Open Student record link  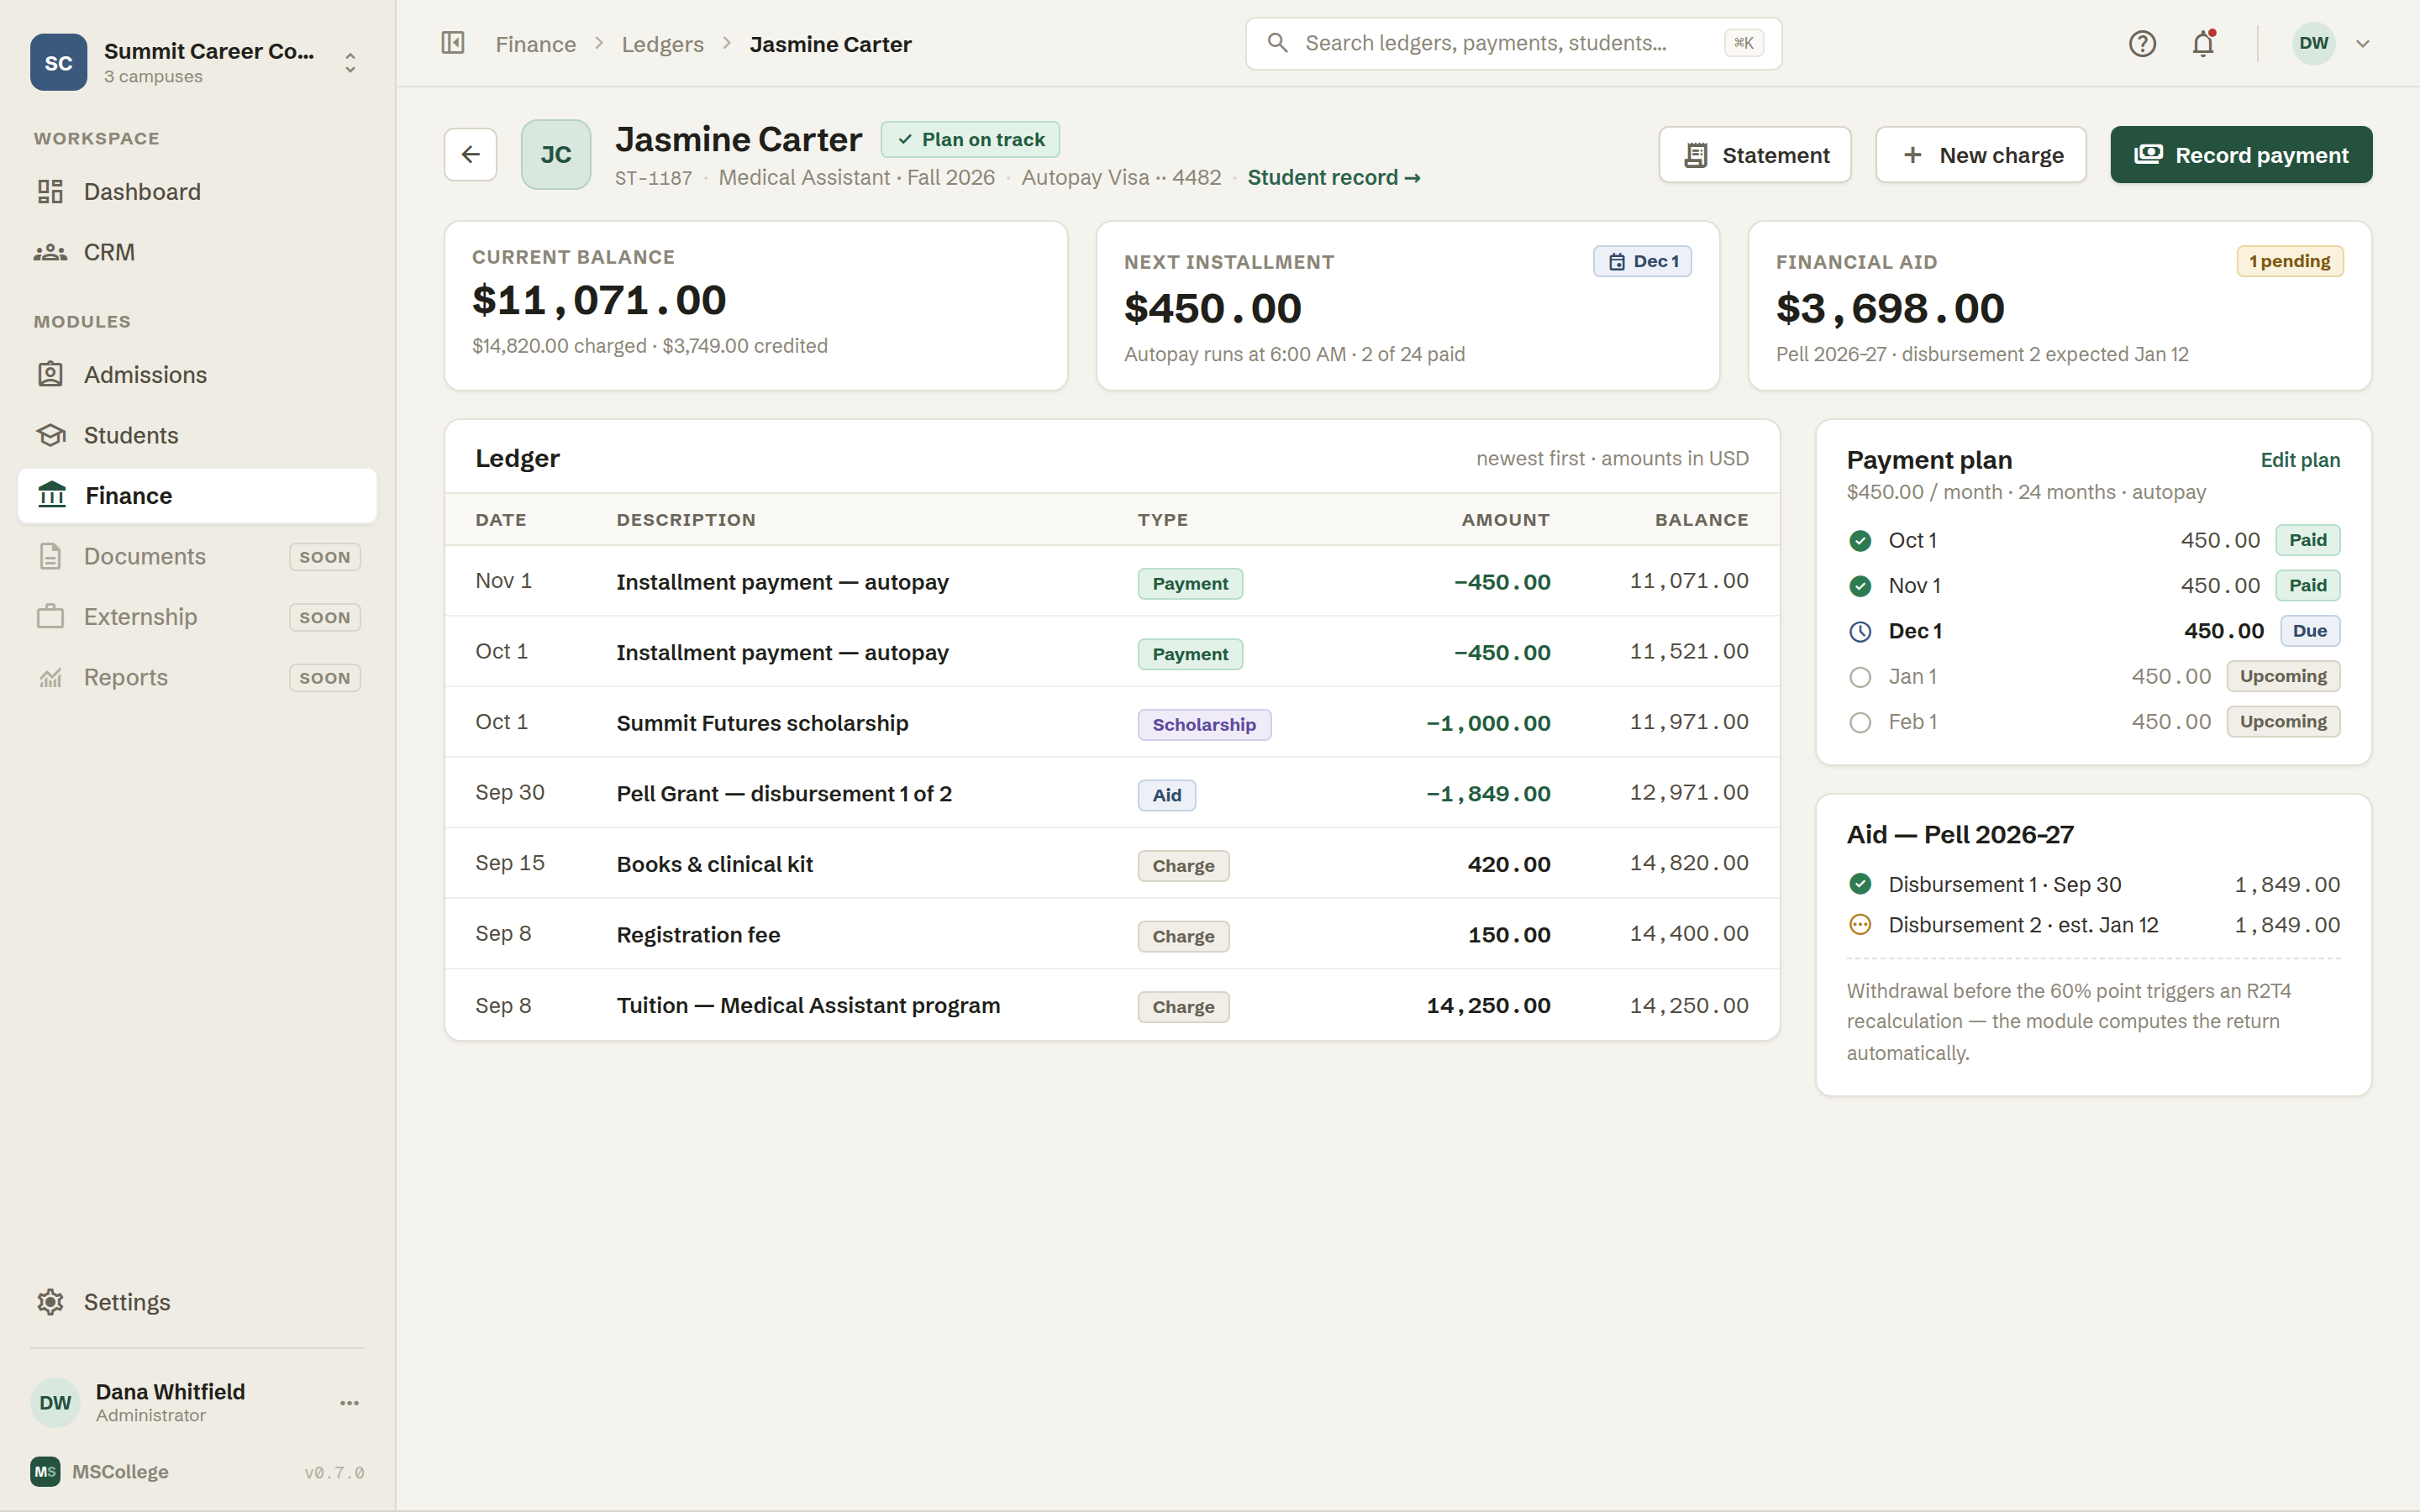click(1334, 178)
